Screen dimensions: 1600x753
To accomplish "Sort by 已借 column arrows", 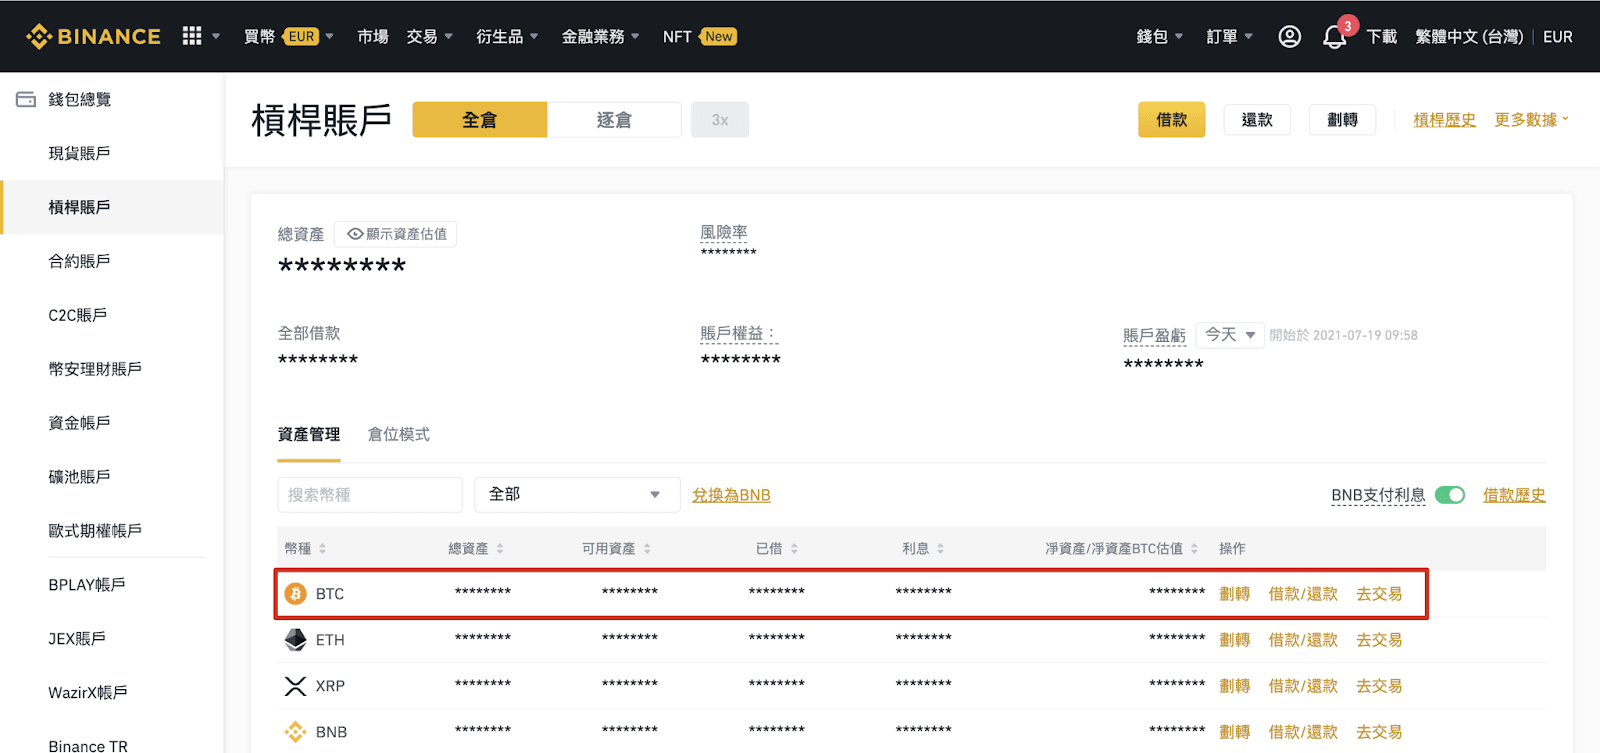I will pos(794,549).
